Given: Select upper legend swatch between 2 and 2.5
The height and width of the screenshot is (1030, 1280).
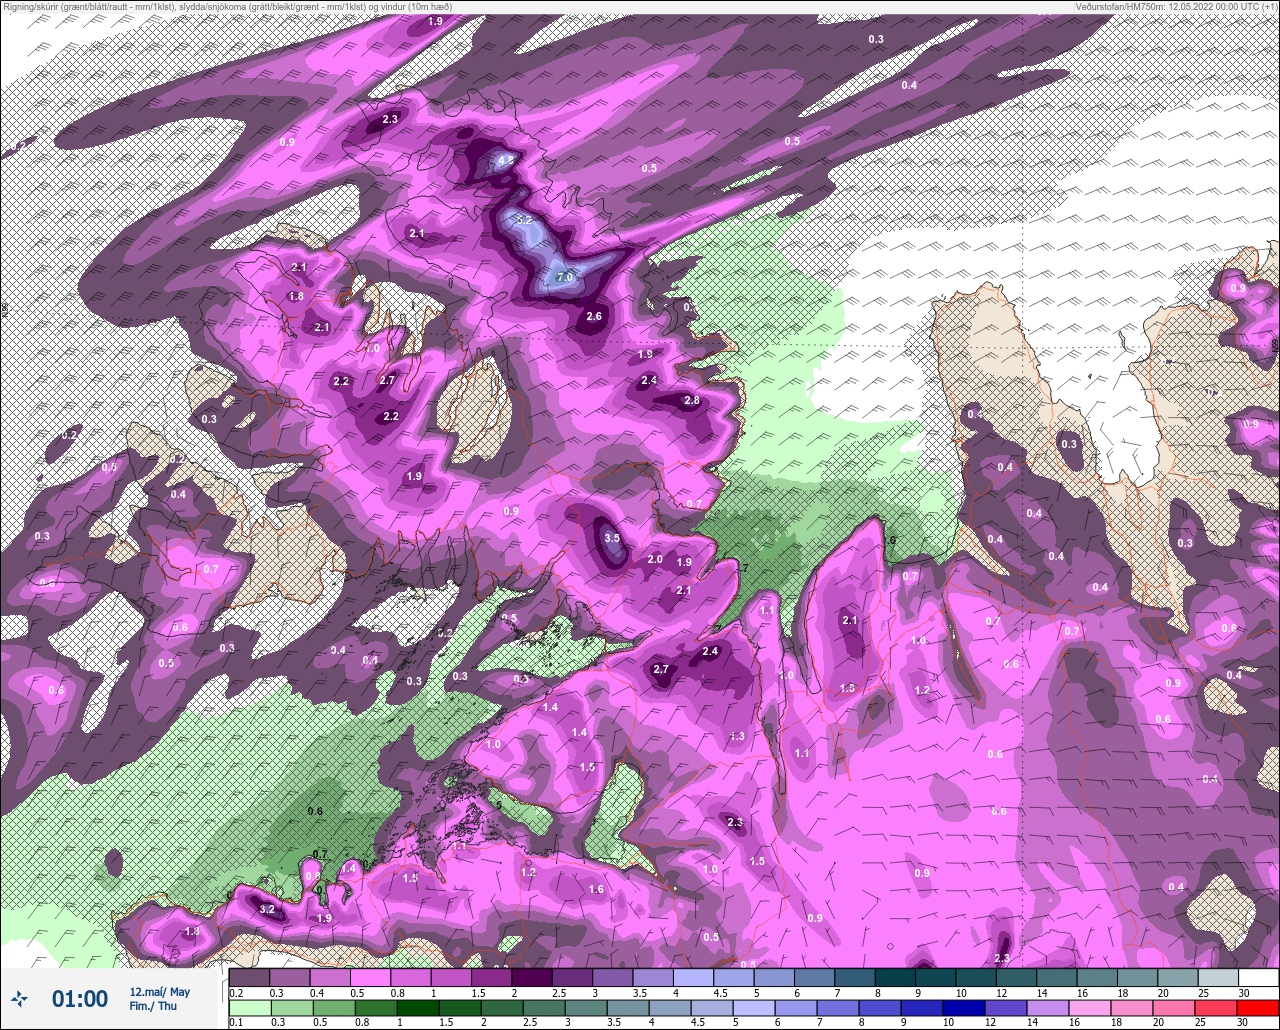Looking at the screenshot, I should (x=531, y=977).
